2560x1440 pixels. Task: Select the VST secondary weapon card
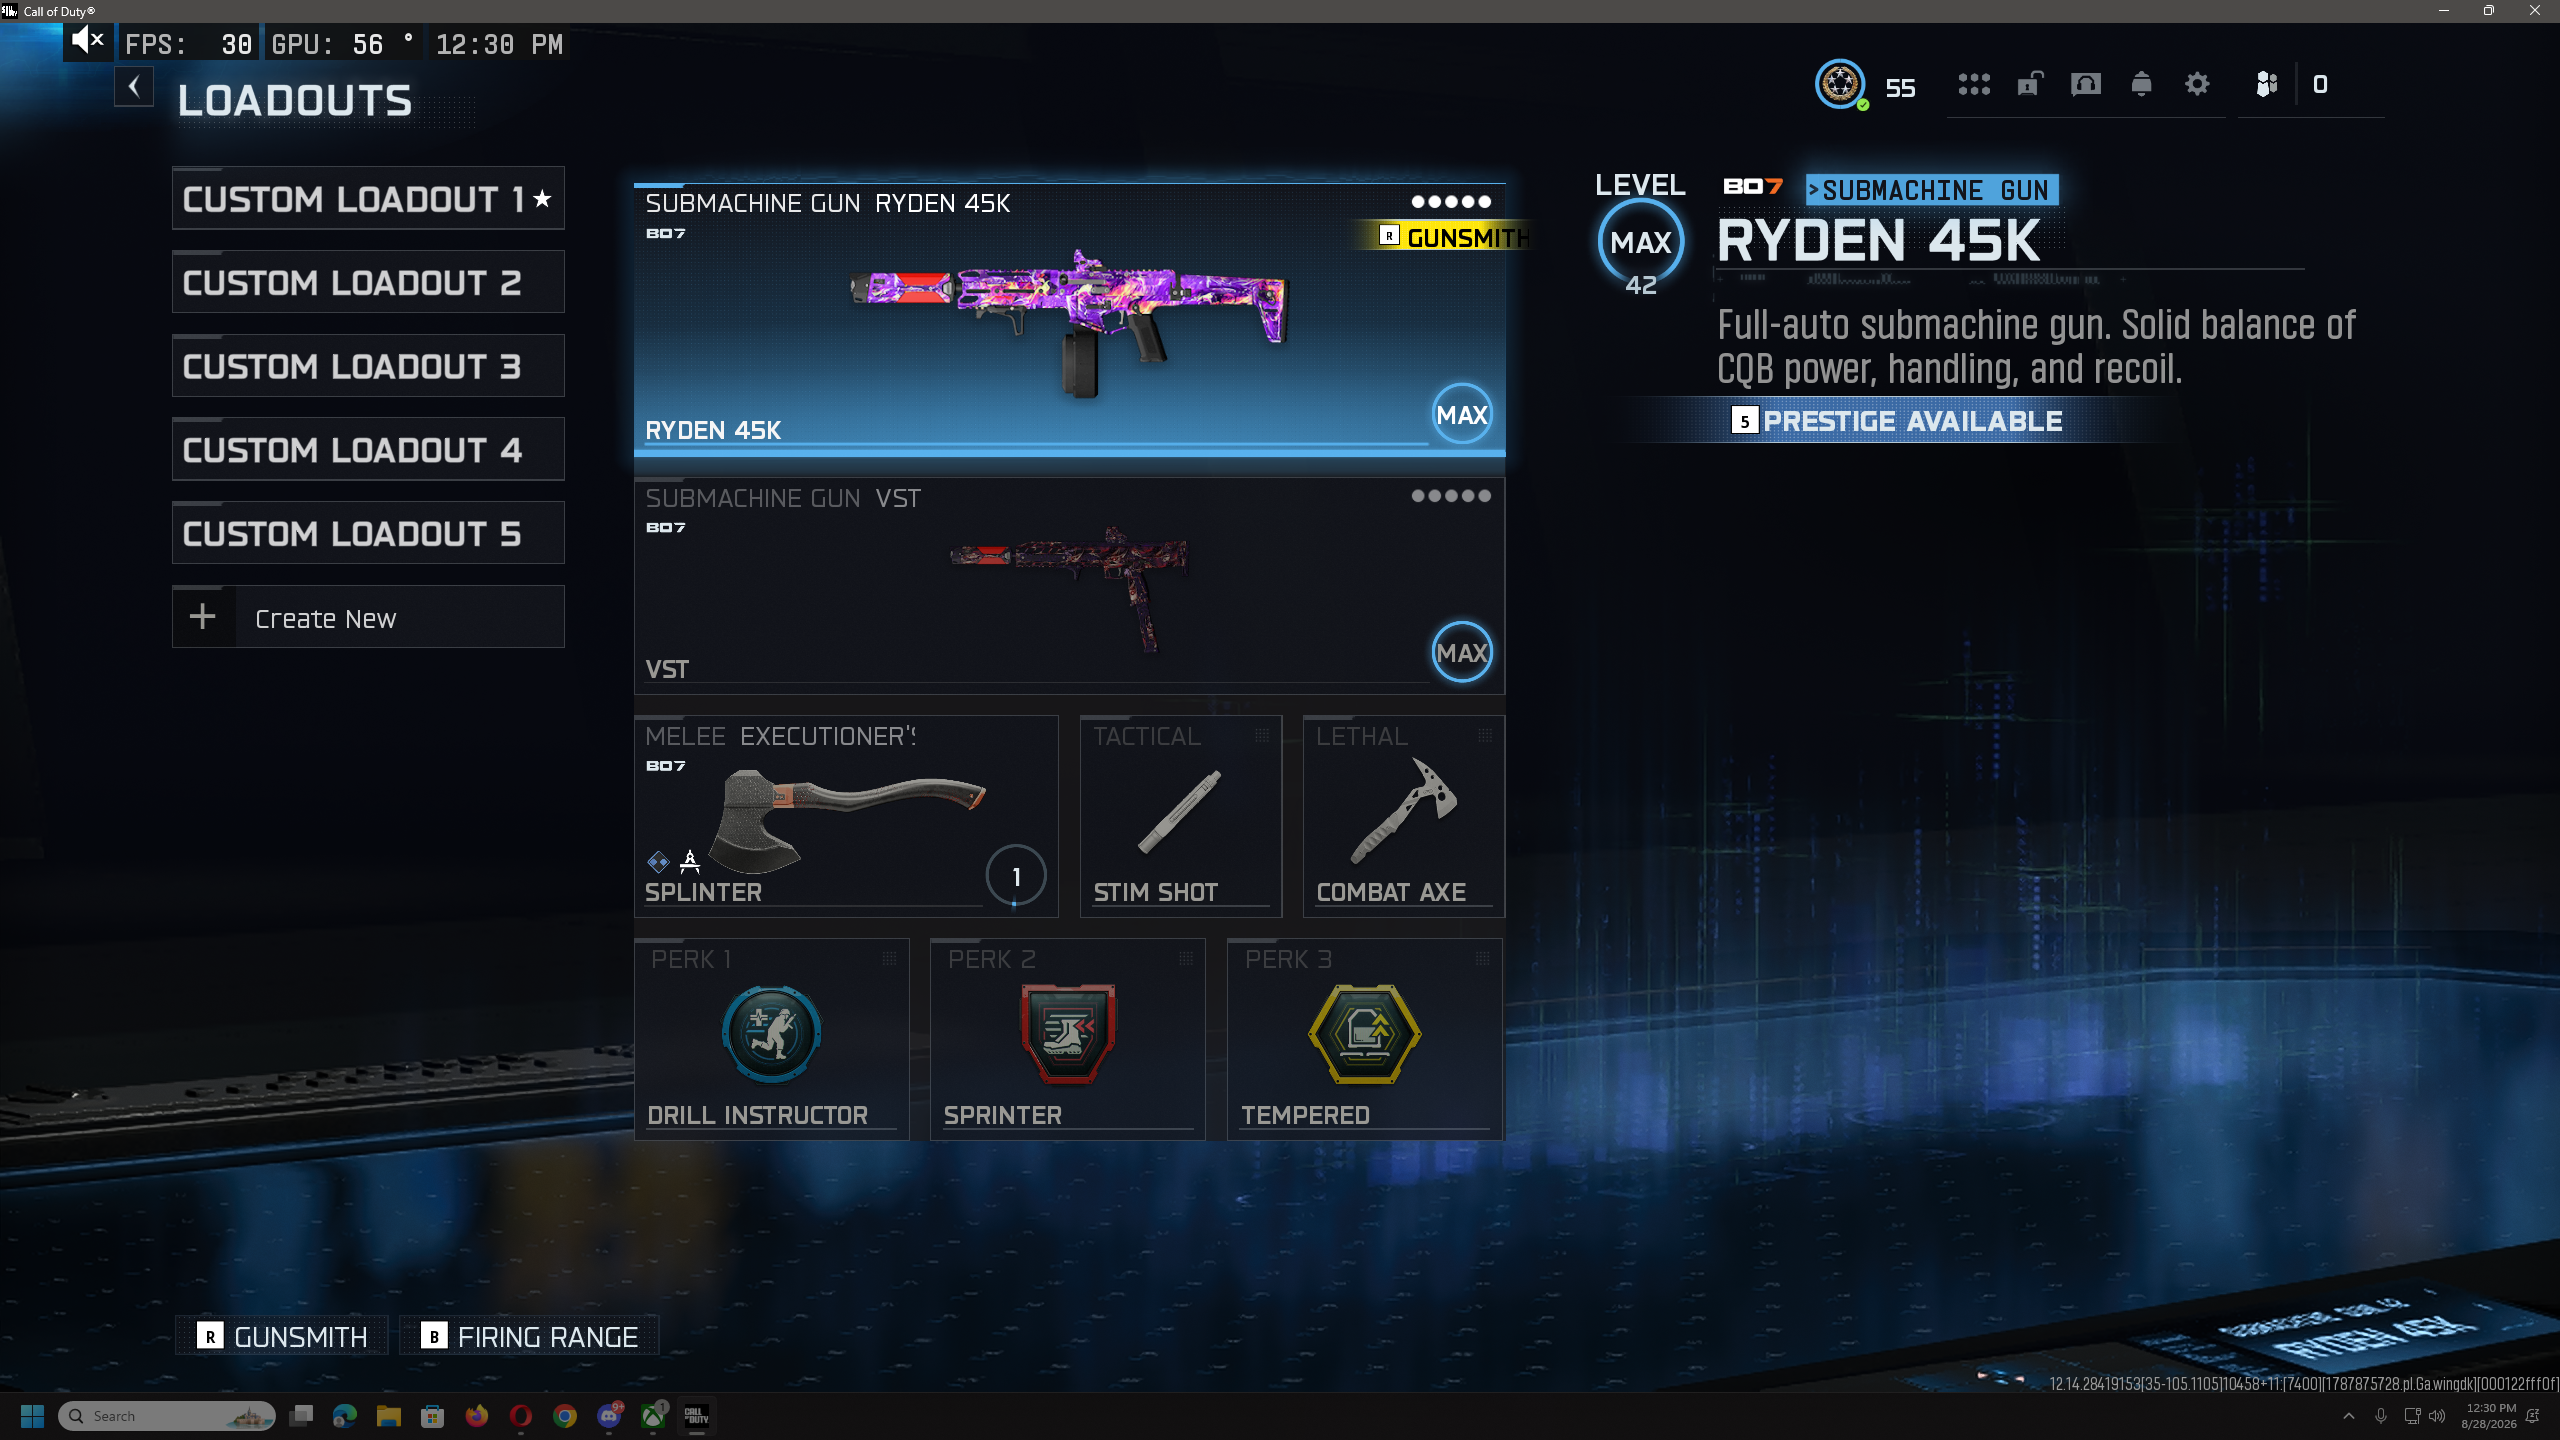(x=1069, y=586)
